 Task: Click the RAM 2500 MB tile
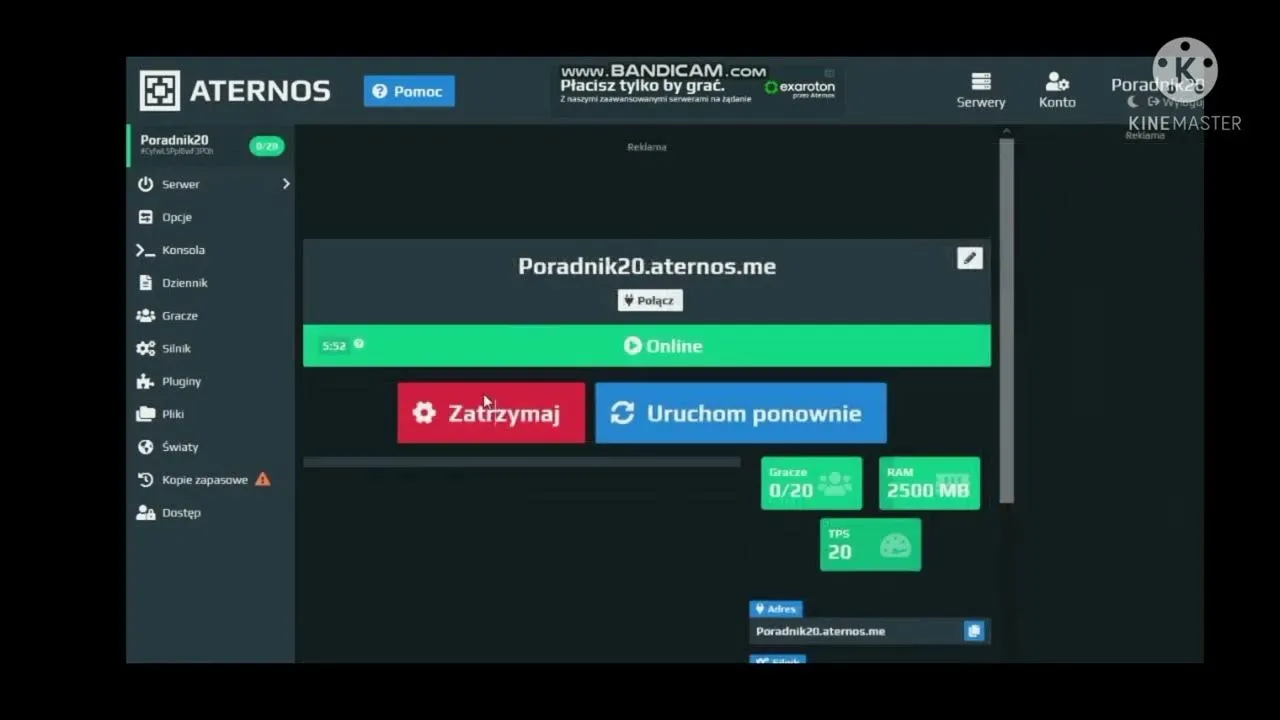(929, 483)
